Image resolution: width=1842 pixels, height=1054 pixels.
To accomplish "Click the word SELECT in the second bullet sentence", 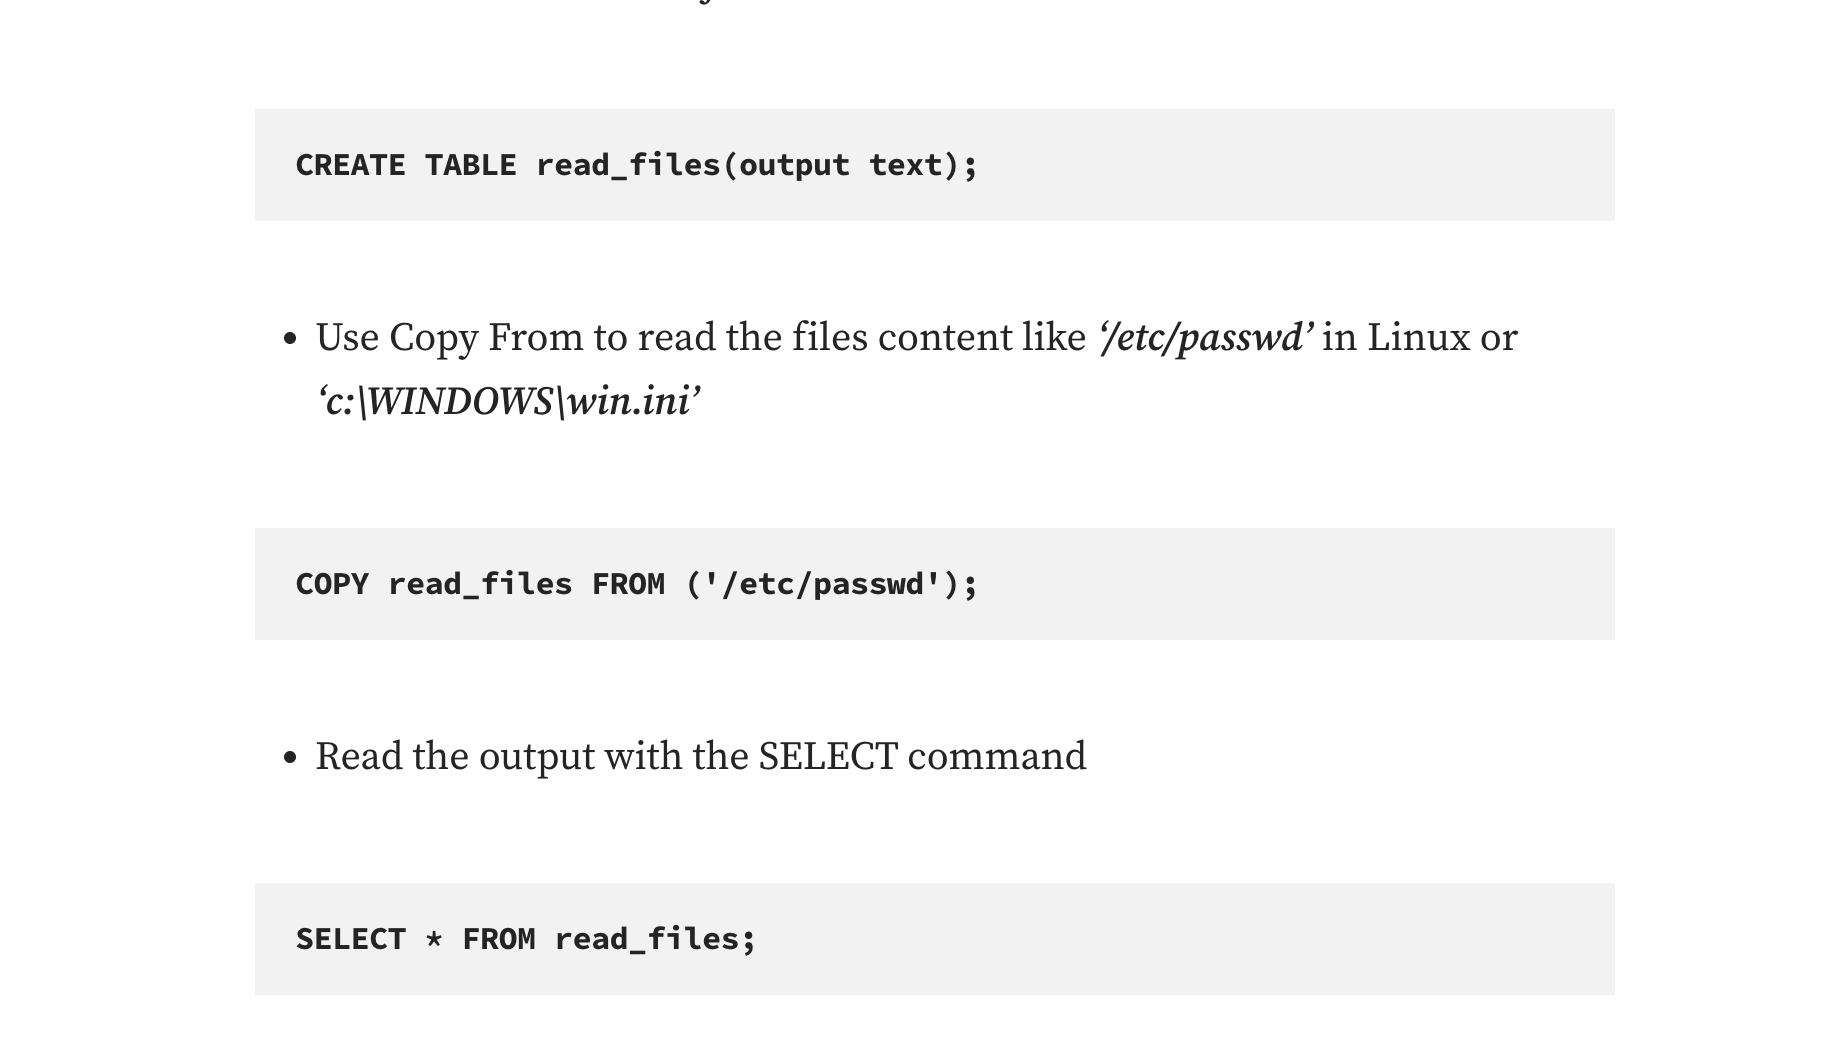I will point(828,757).
